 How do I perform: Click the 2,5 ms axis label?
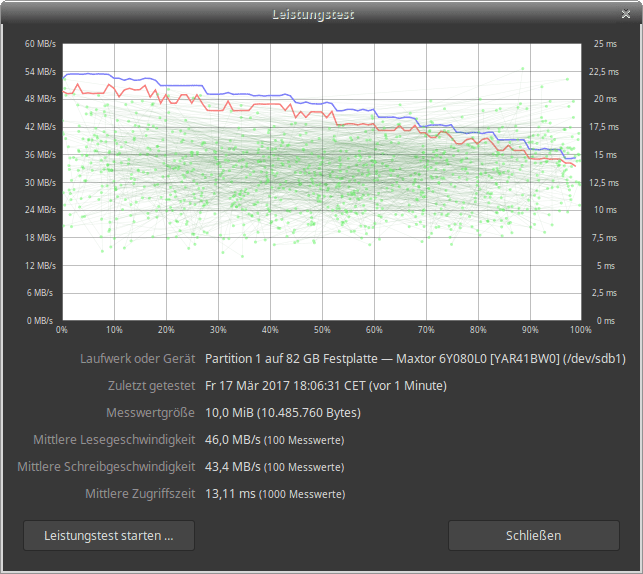click(x=604, y=293)
